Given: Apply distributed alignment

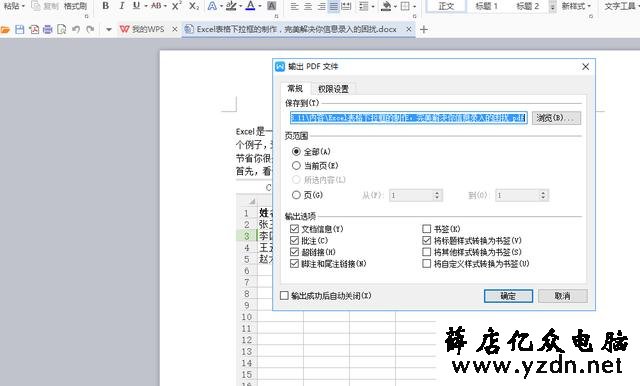Looking at the screenshot, I should 346,6.
